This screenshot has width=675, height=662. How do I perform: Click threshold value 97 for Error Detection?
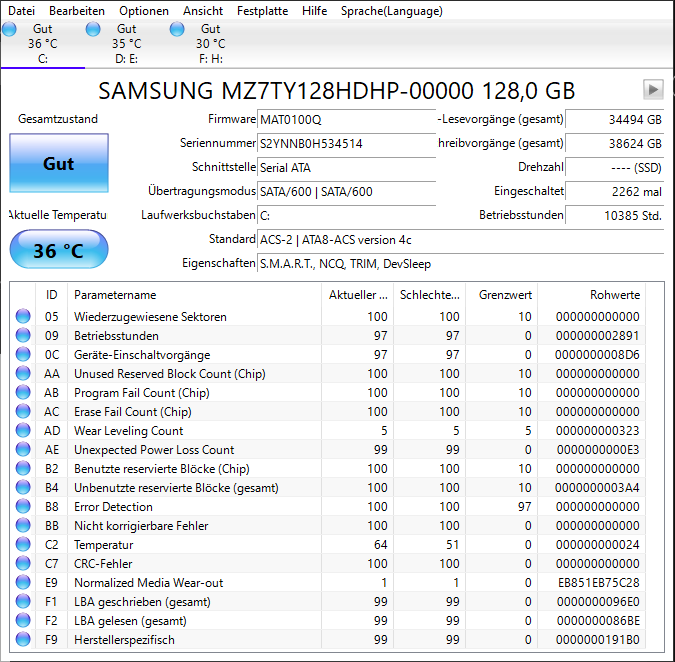point(524,507)
